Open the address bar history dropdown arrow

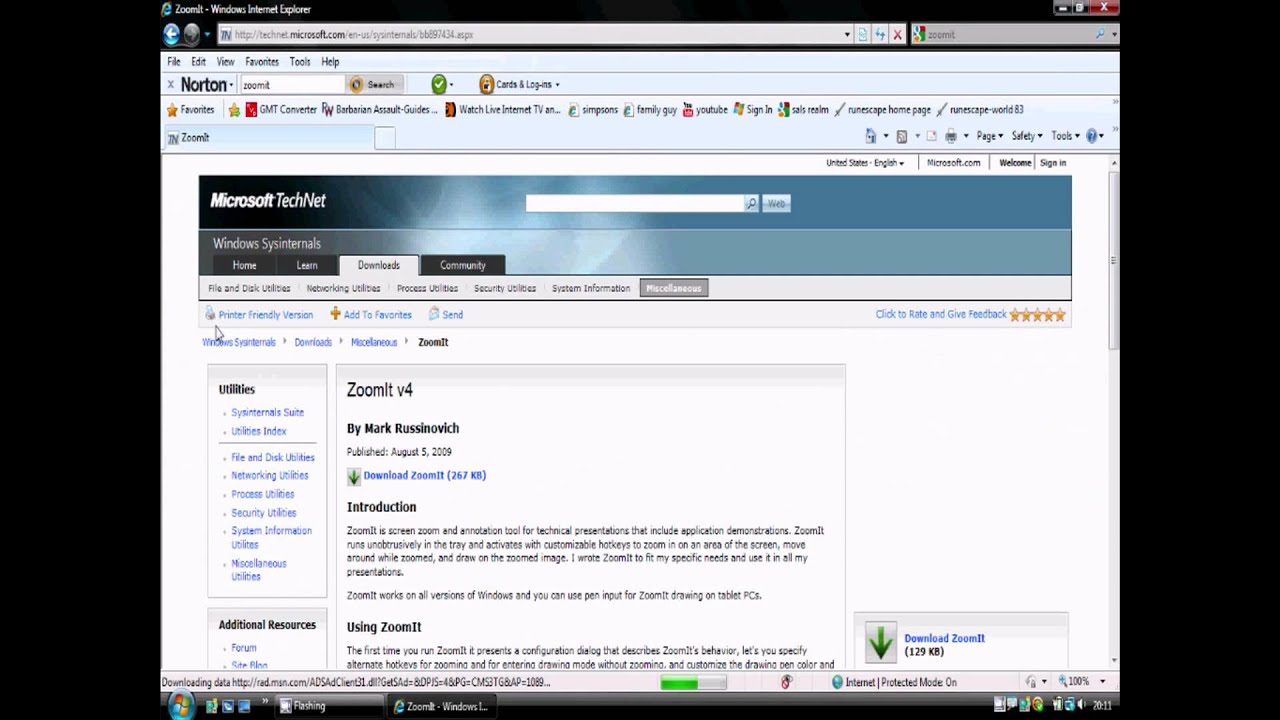point(847,34)
